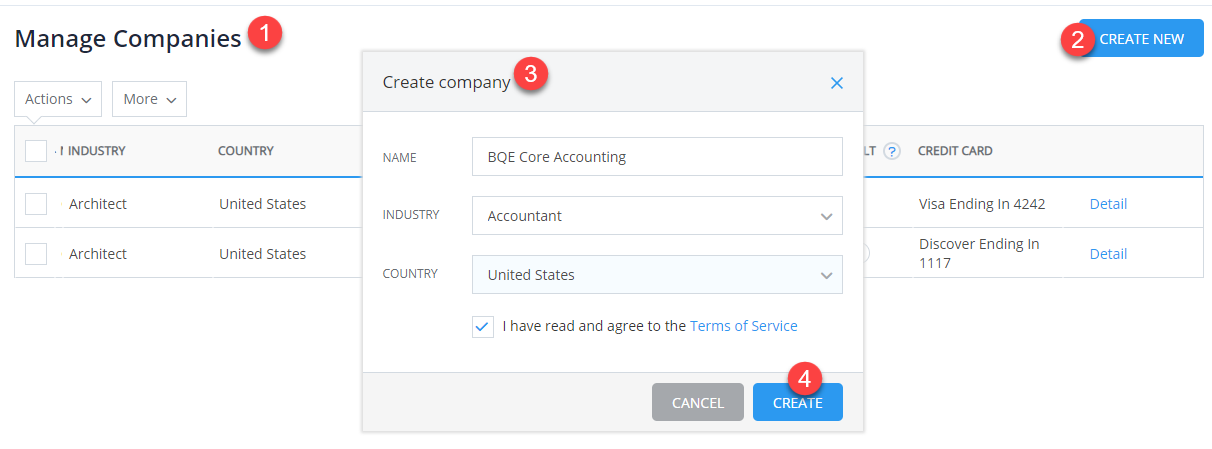The image size is (1212, 449).
Task: Click the Visa Ending In 4242 cell
Action: 982,204
